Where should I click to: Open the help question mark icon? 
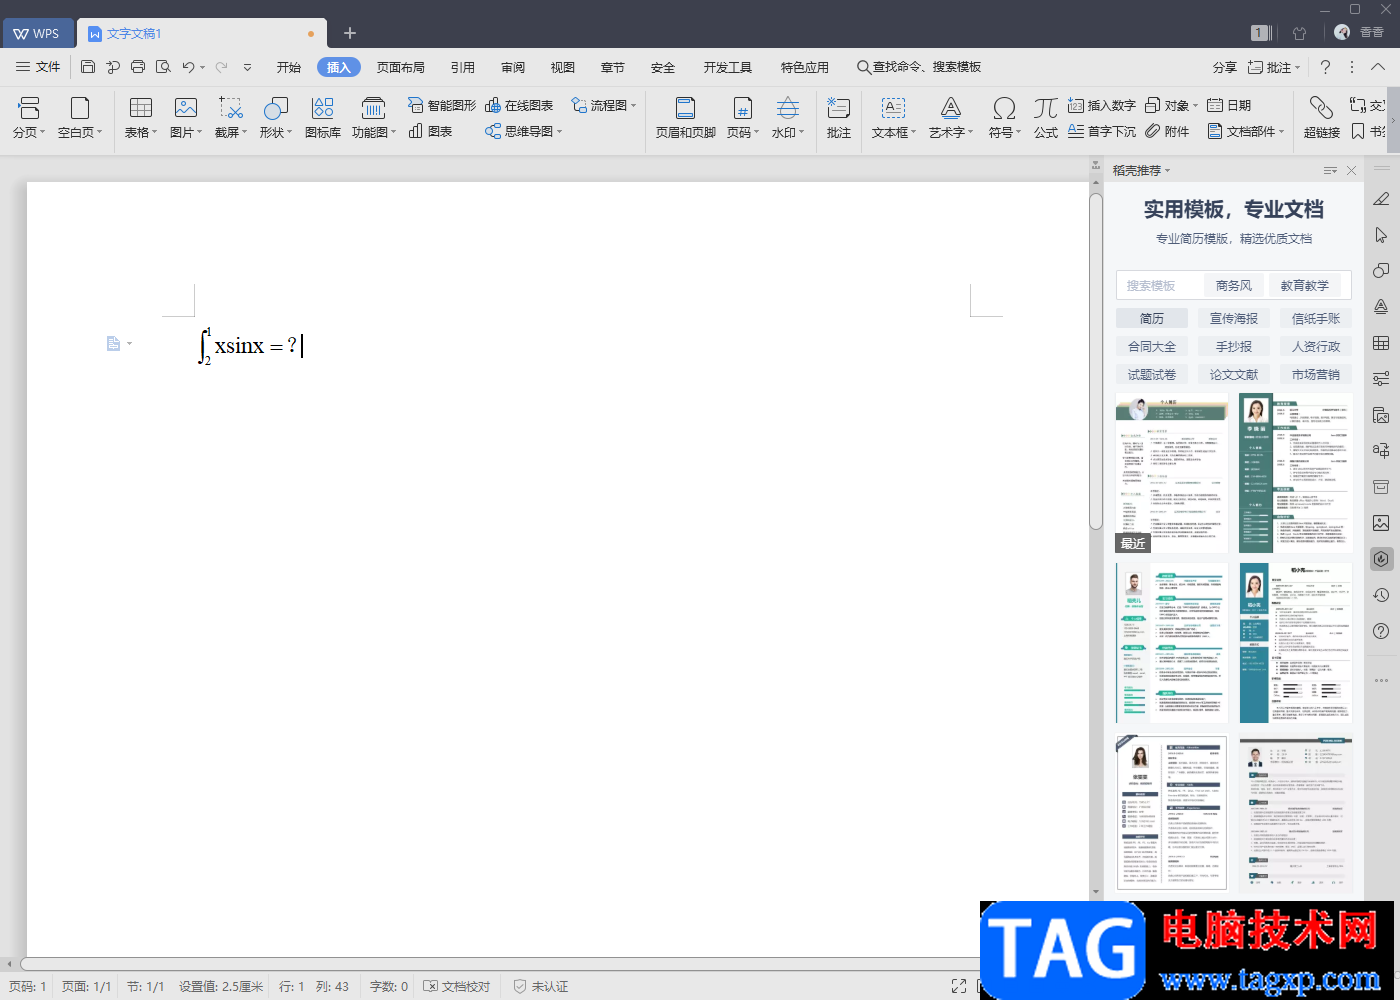[1325, 67]
